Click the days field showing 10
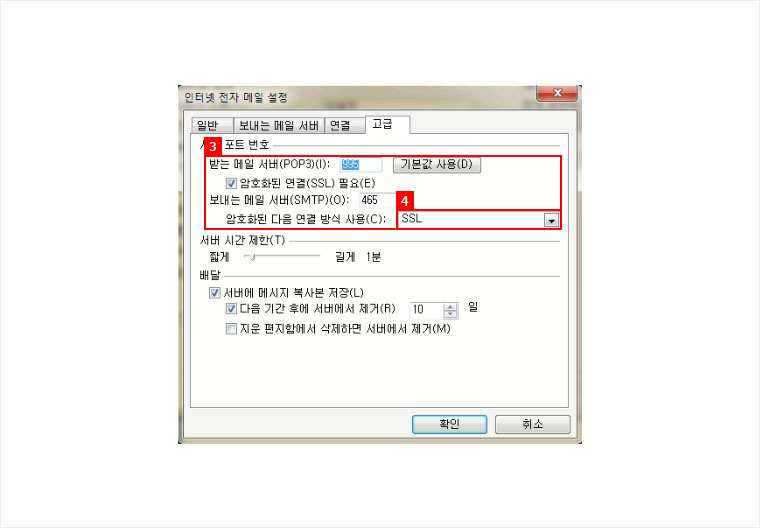Screen dimensions: 760x528 coord(427,310)
